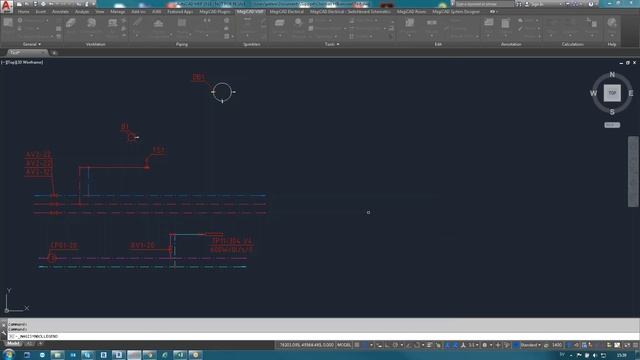Click the coordinates readout in status bar

coord(307,345)
